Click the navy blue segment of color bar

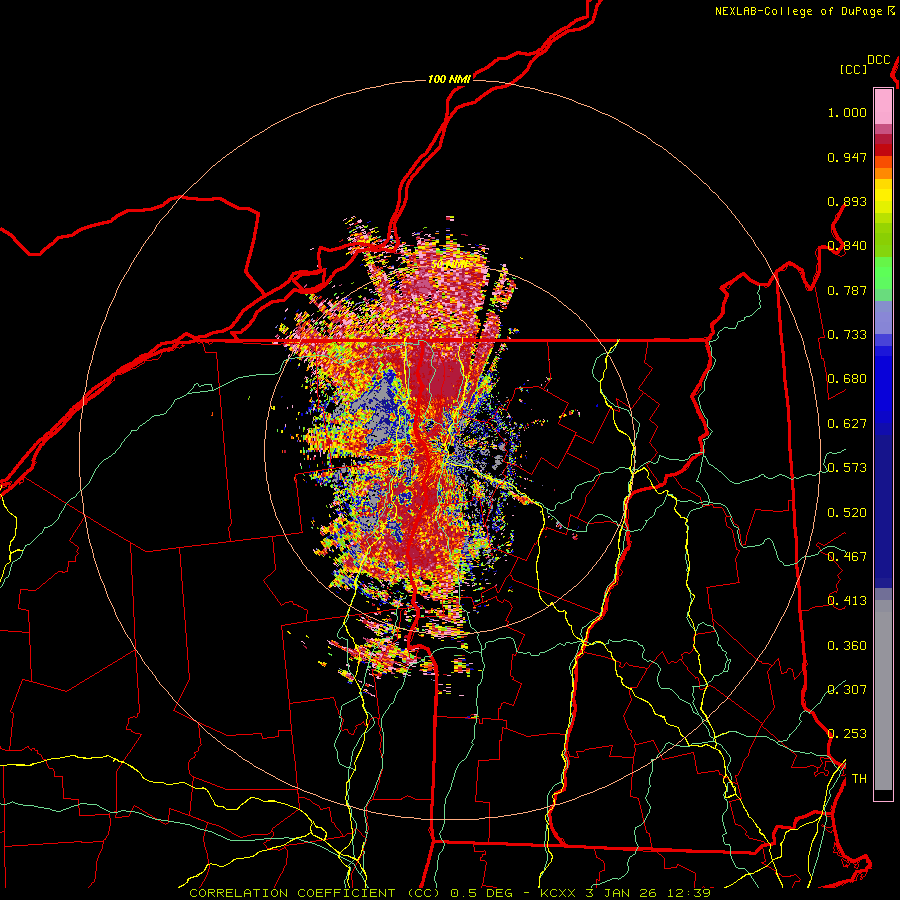[883, 511]
